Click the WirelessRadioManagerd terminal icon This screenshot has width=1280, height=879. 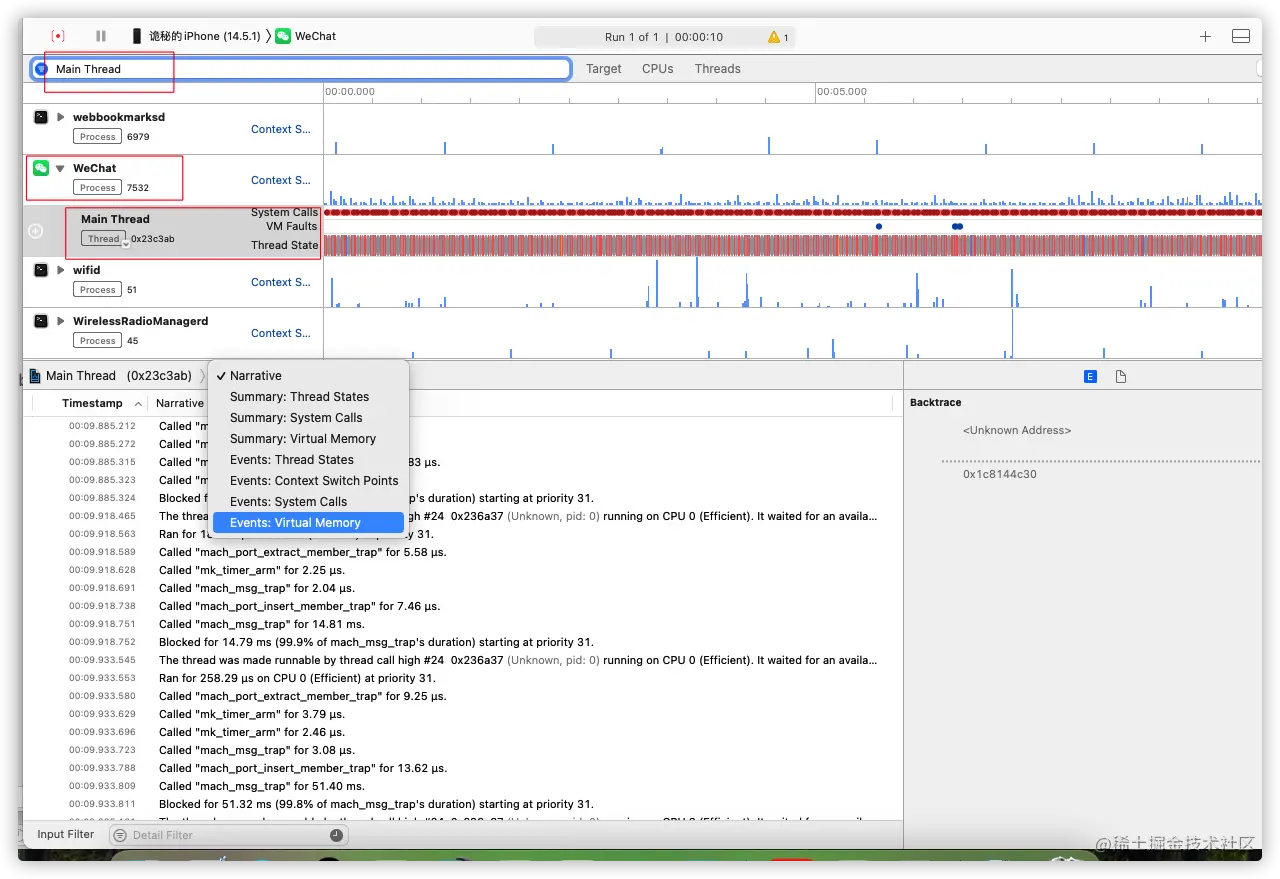[x=41, y=321]
